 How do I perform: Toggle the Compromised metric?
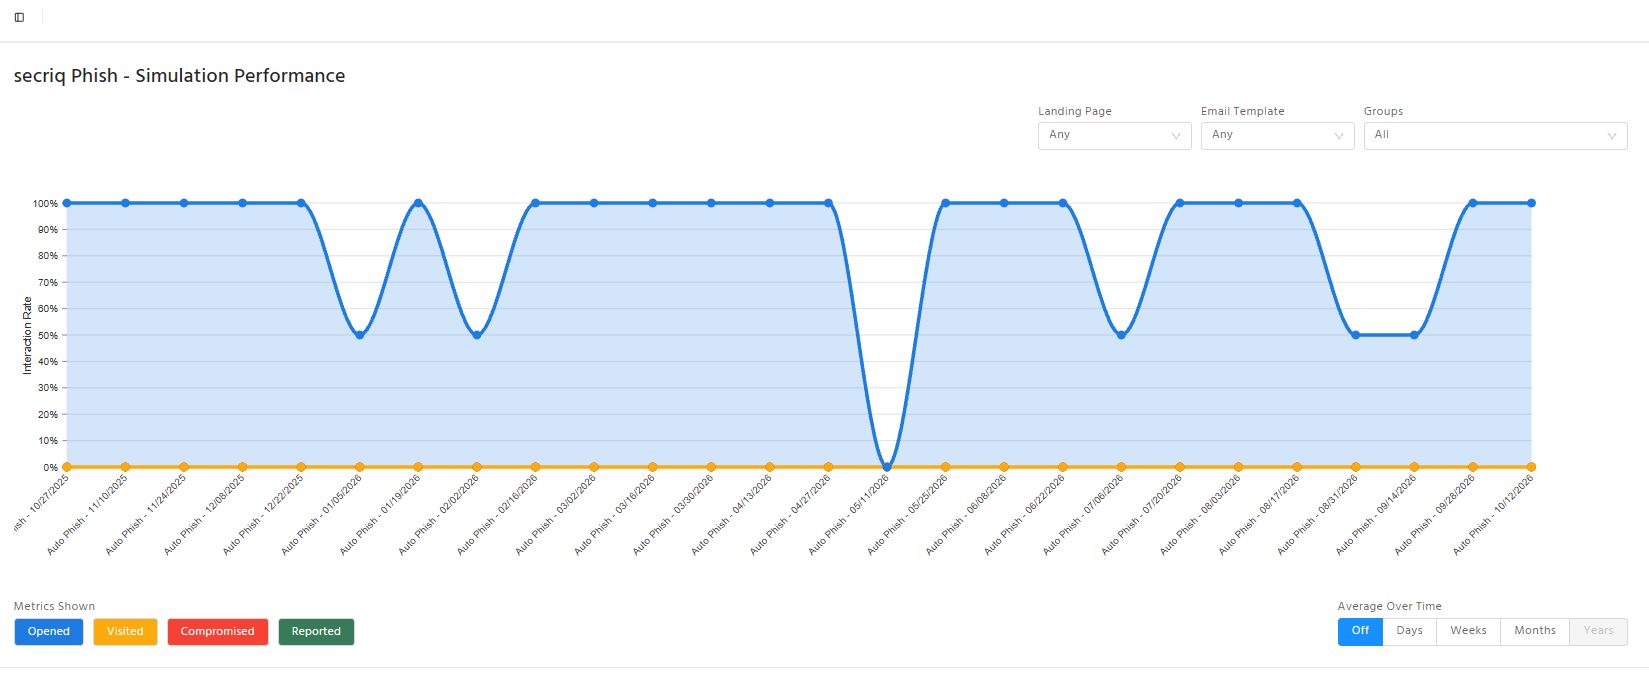[217, 632]
